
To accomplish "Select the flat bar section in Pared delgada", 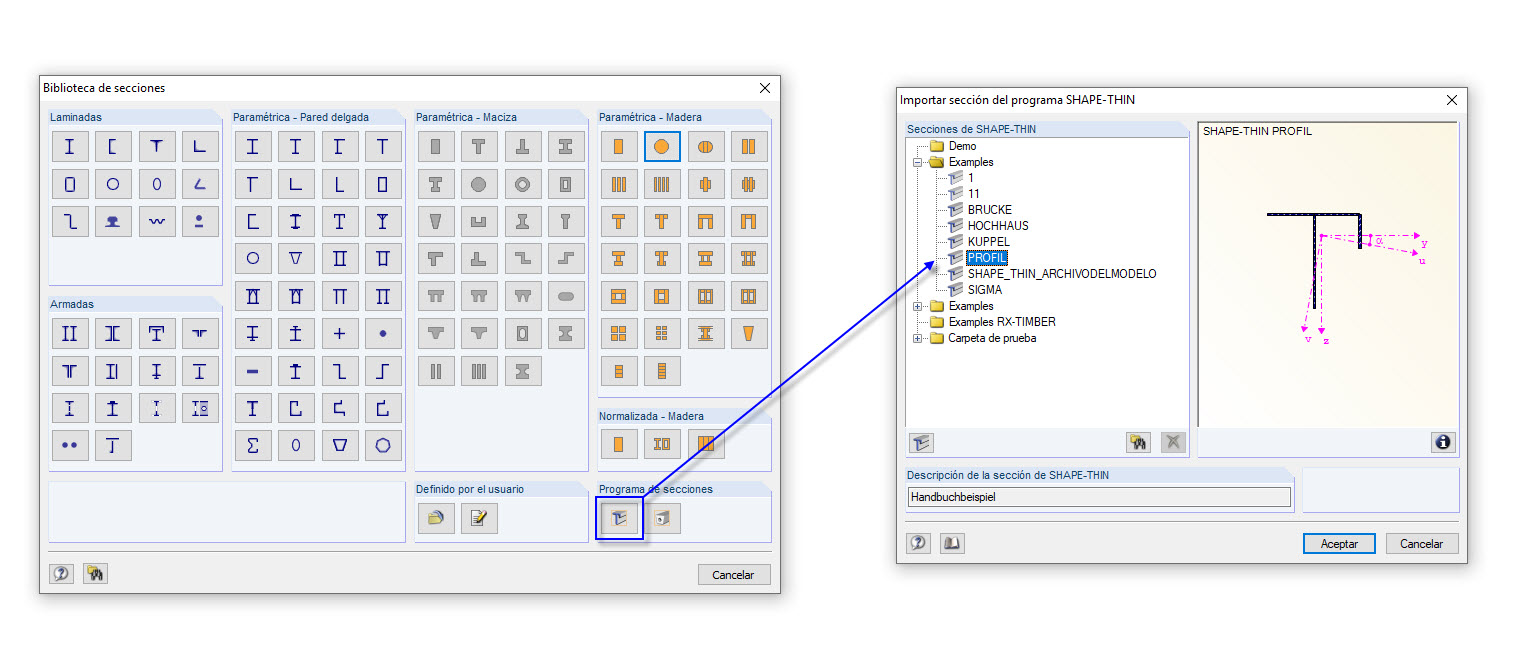I will (252, 371).
